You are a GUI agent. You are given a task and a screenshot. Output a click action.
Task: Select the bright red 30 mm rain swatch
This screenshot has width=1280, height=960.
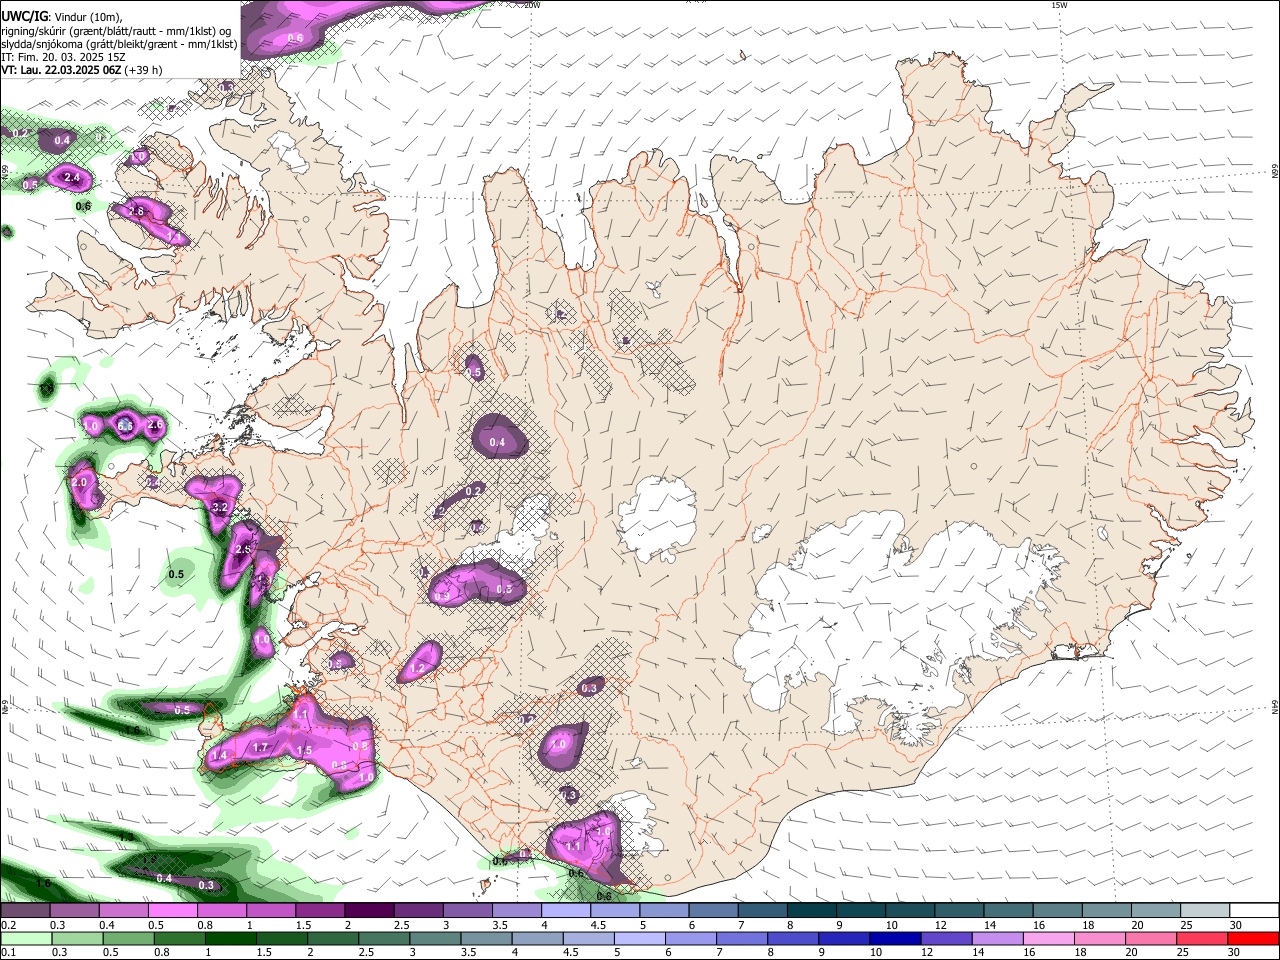(x=1254, y=939)
